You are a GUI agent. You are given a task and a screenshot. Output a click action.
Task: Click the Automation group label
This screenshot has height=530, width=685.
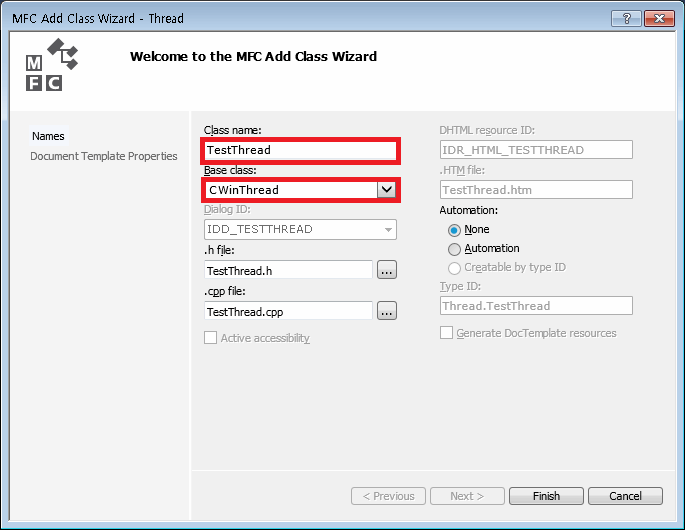pyautogui.click(x=469, y=210)
